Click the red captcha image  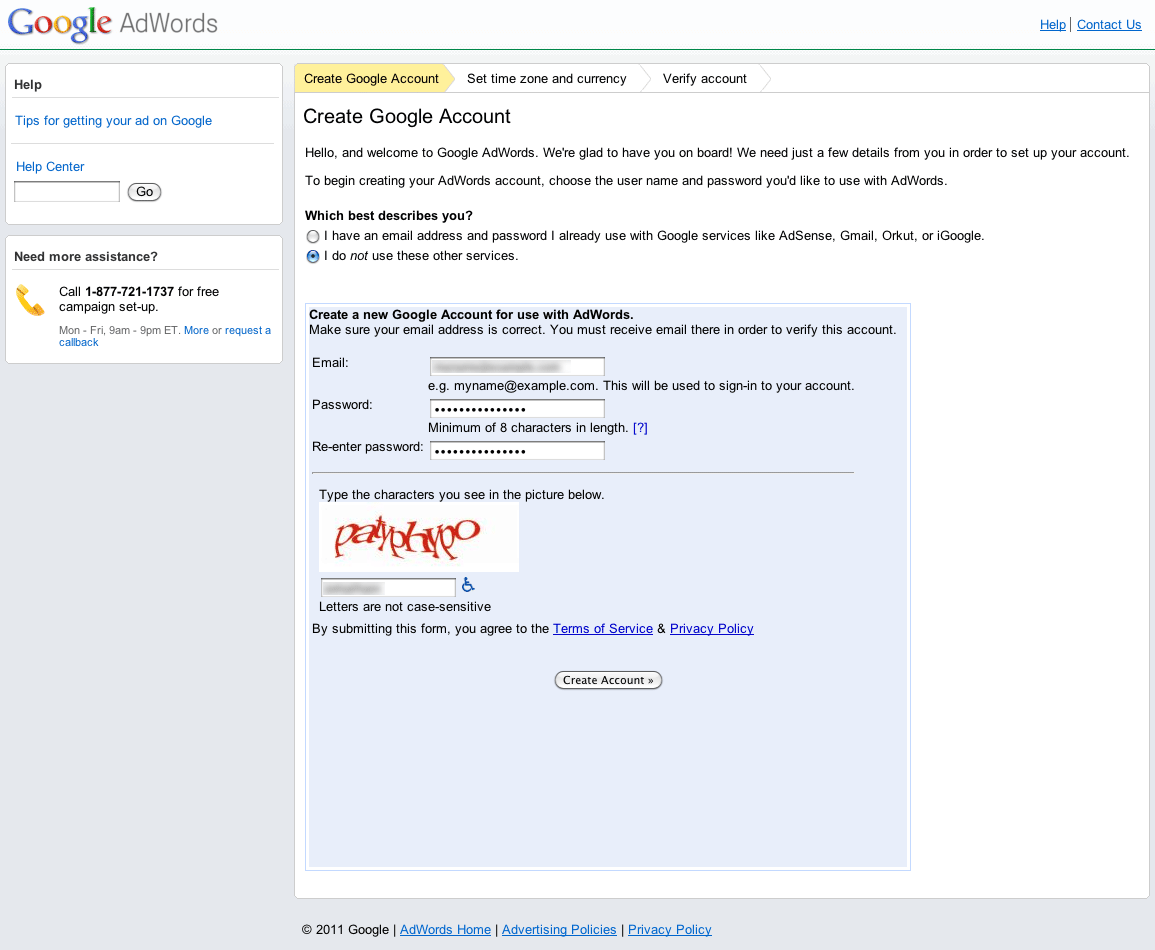click(x=419, y=537)
